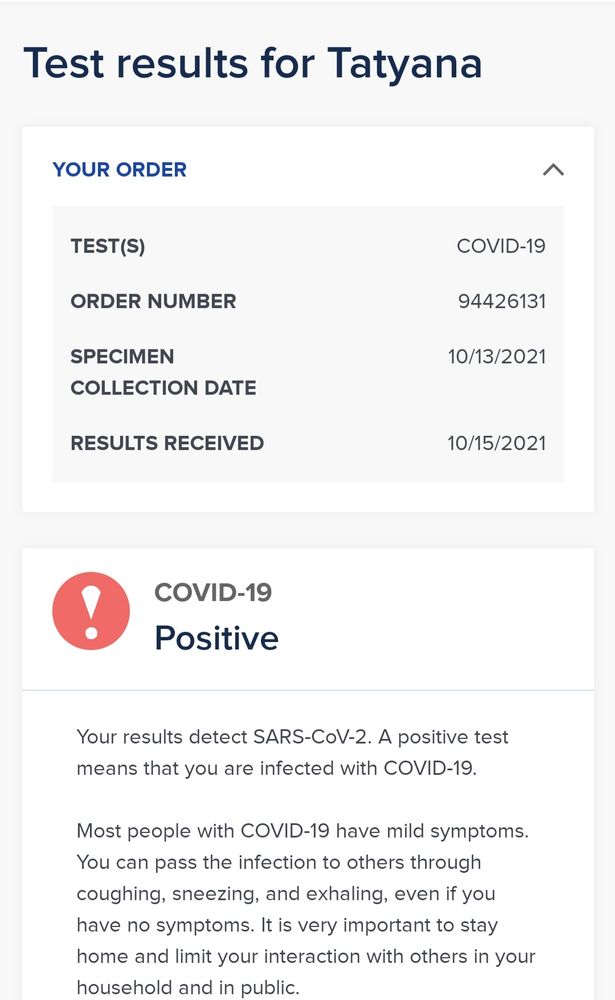Click the 'stay home' guidance text line
Image resolution: width=615 pixels, height=1000 pixels.
(287, 925)
